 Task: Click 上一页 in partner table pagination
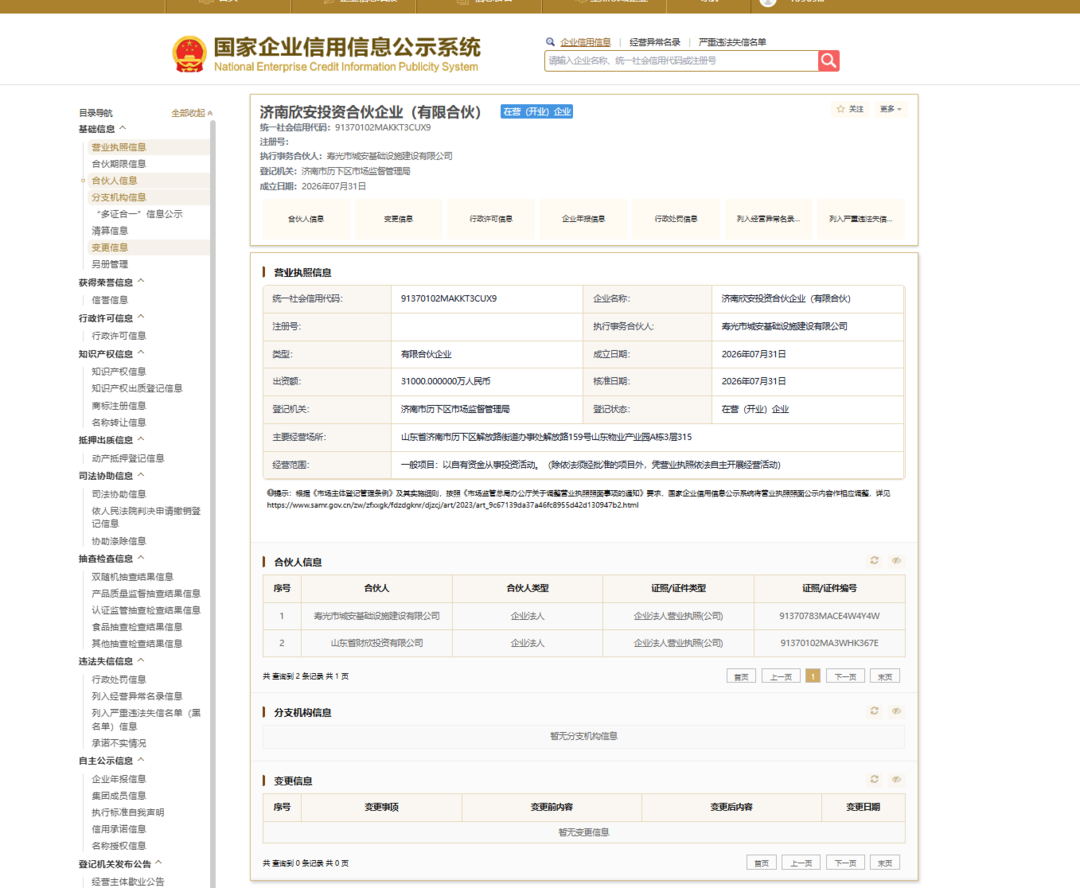coord(781,677)
